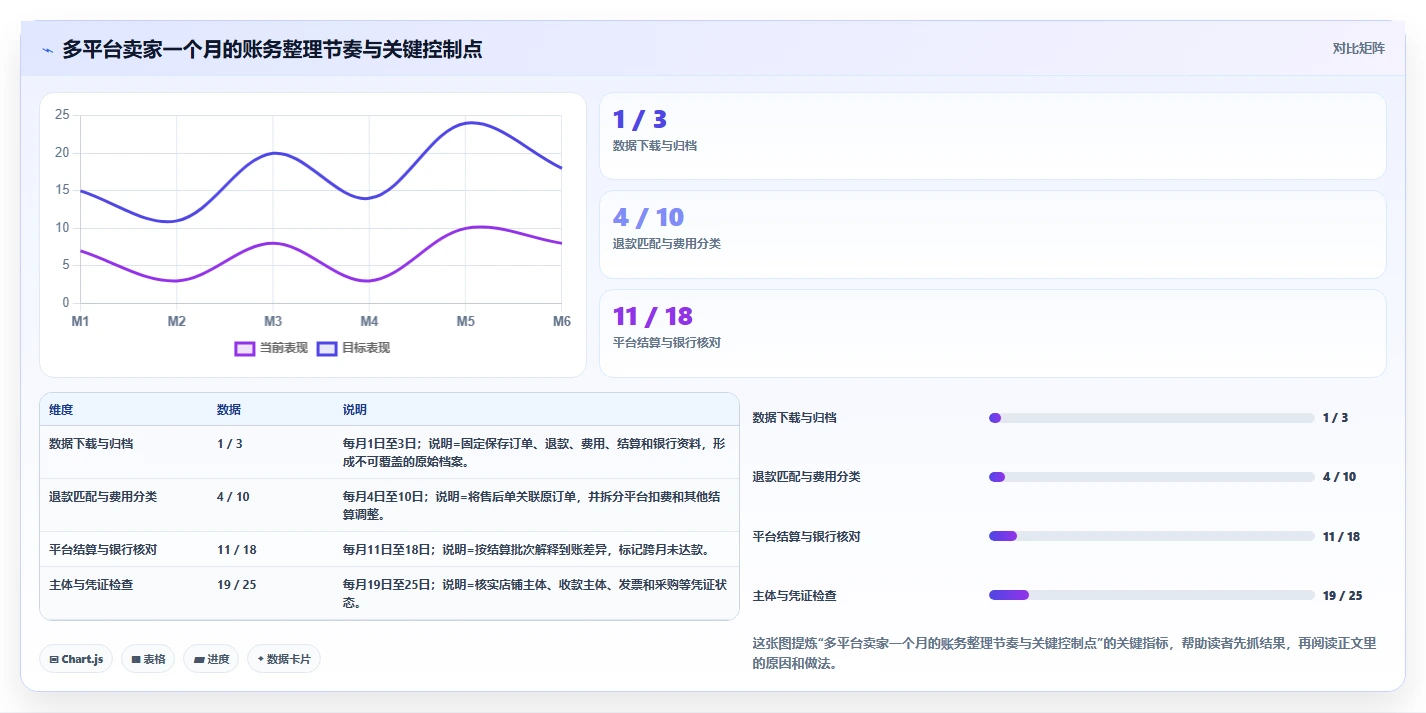The width and height of the screenshot is (1426, 713).
Task: Click description starting 每月1日至3日
Action: [x=534, y=452]
